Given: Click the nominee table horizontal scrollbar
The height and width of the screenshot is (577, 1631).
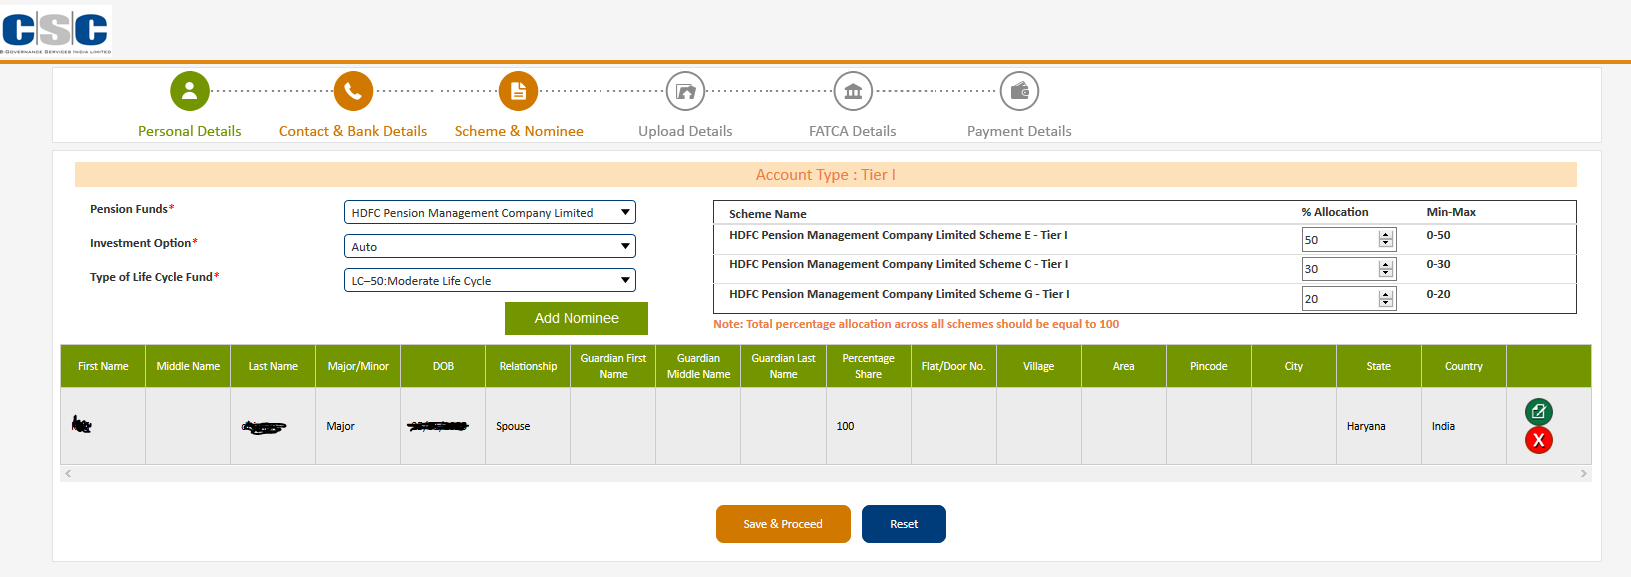Looking at the screenshot, I should 826,473.
